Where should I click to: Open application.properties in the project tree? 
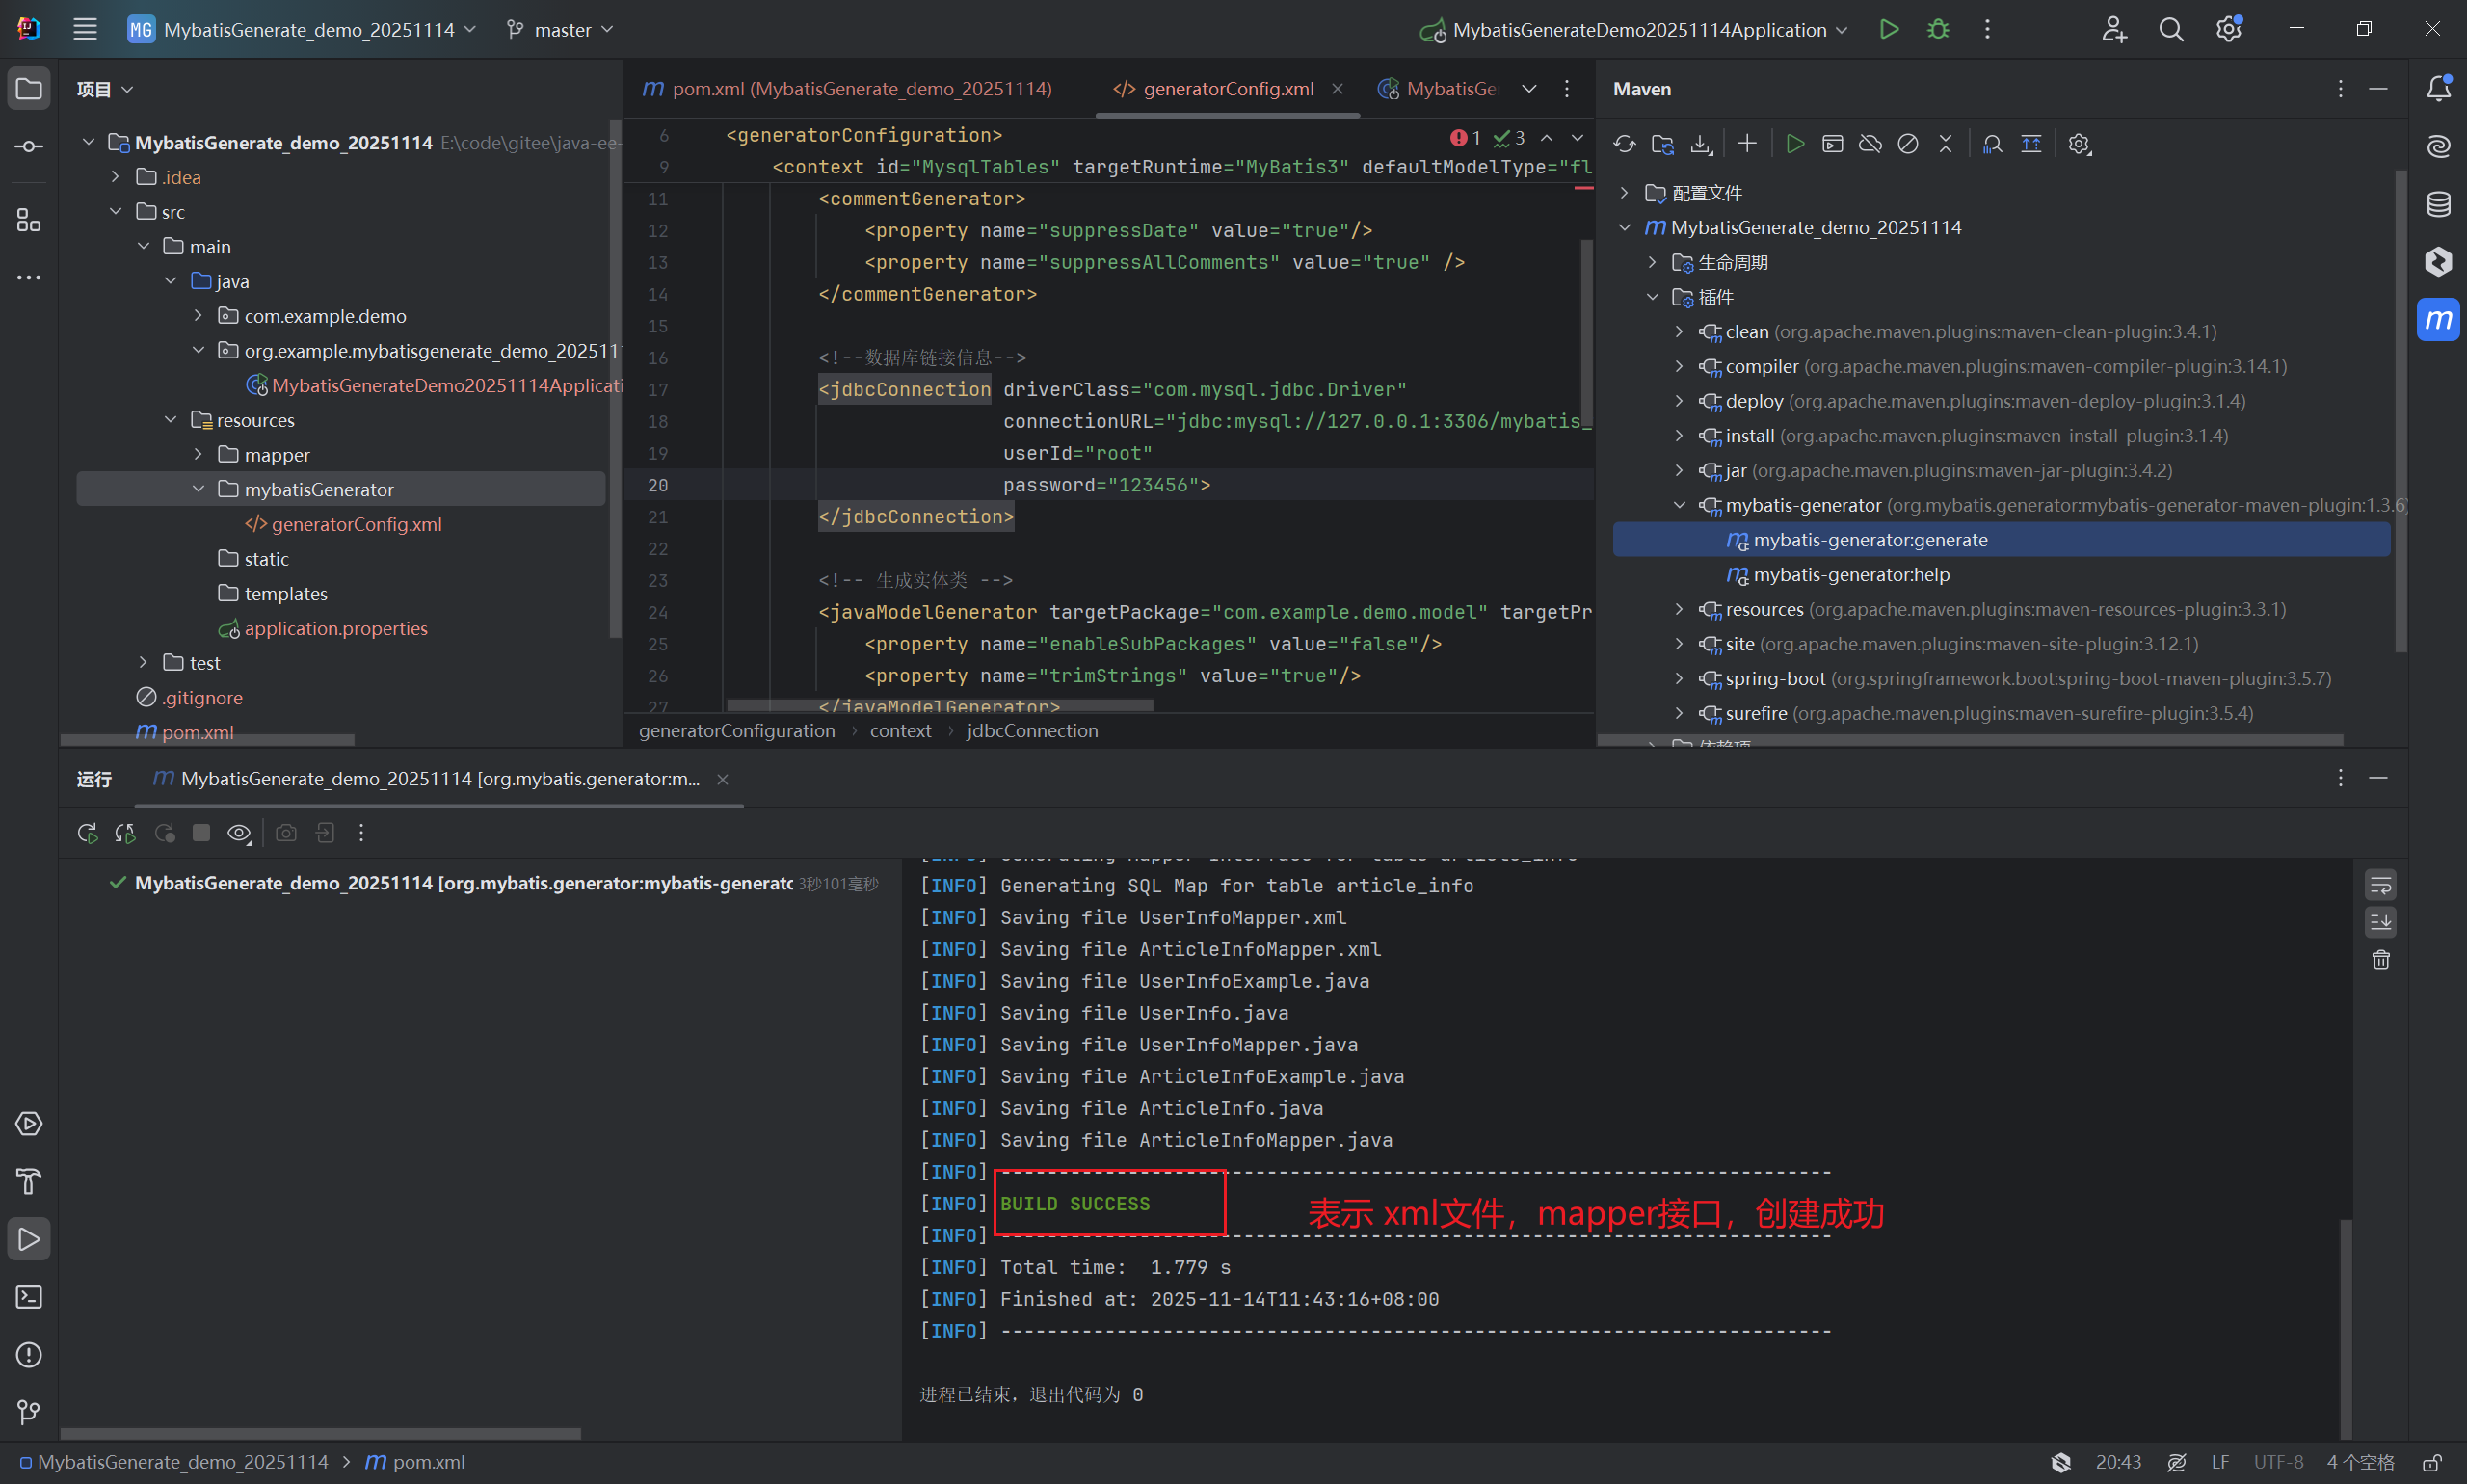(x=335, y=628)
